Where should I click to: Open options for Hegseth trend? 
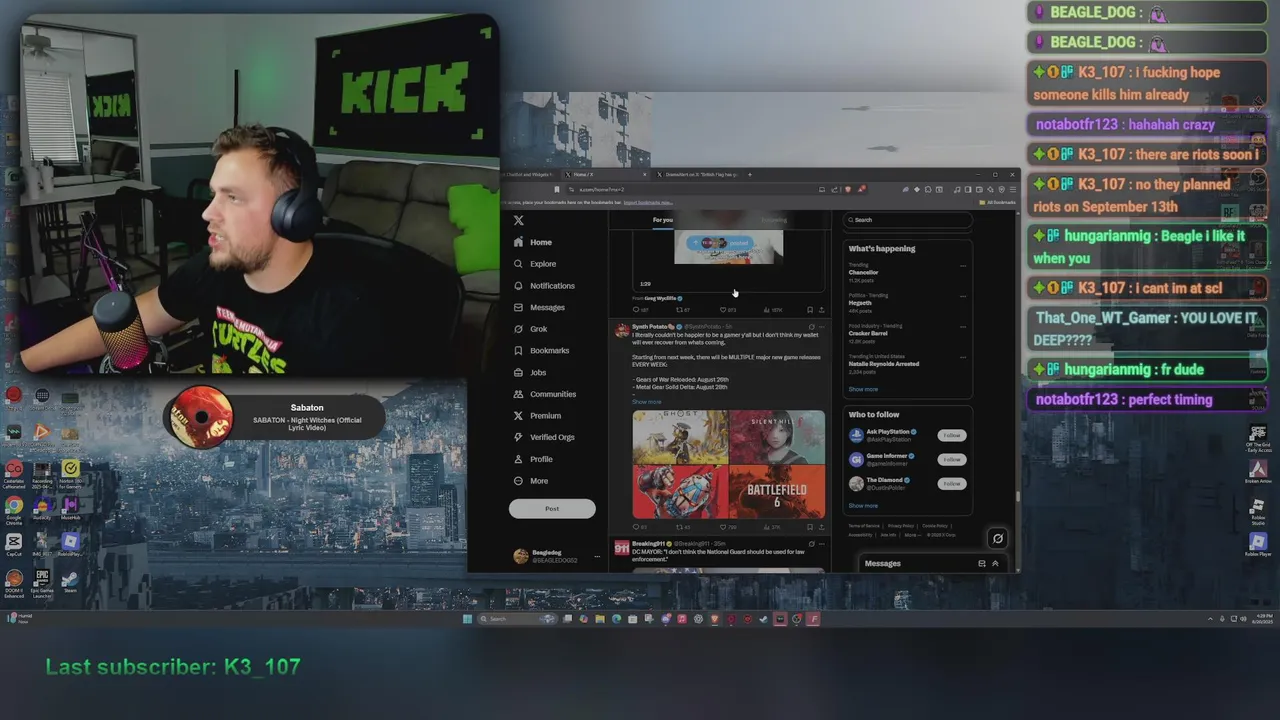point(963,296)
